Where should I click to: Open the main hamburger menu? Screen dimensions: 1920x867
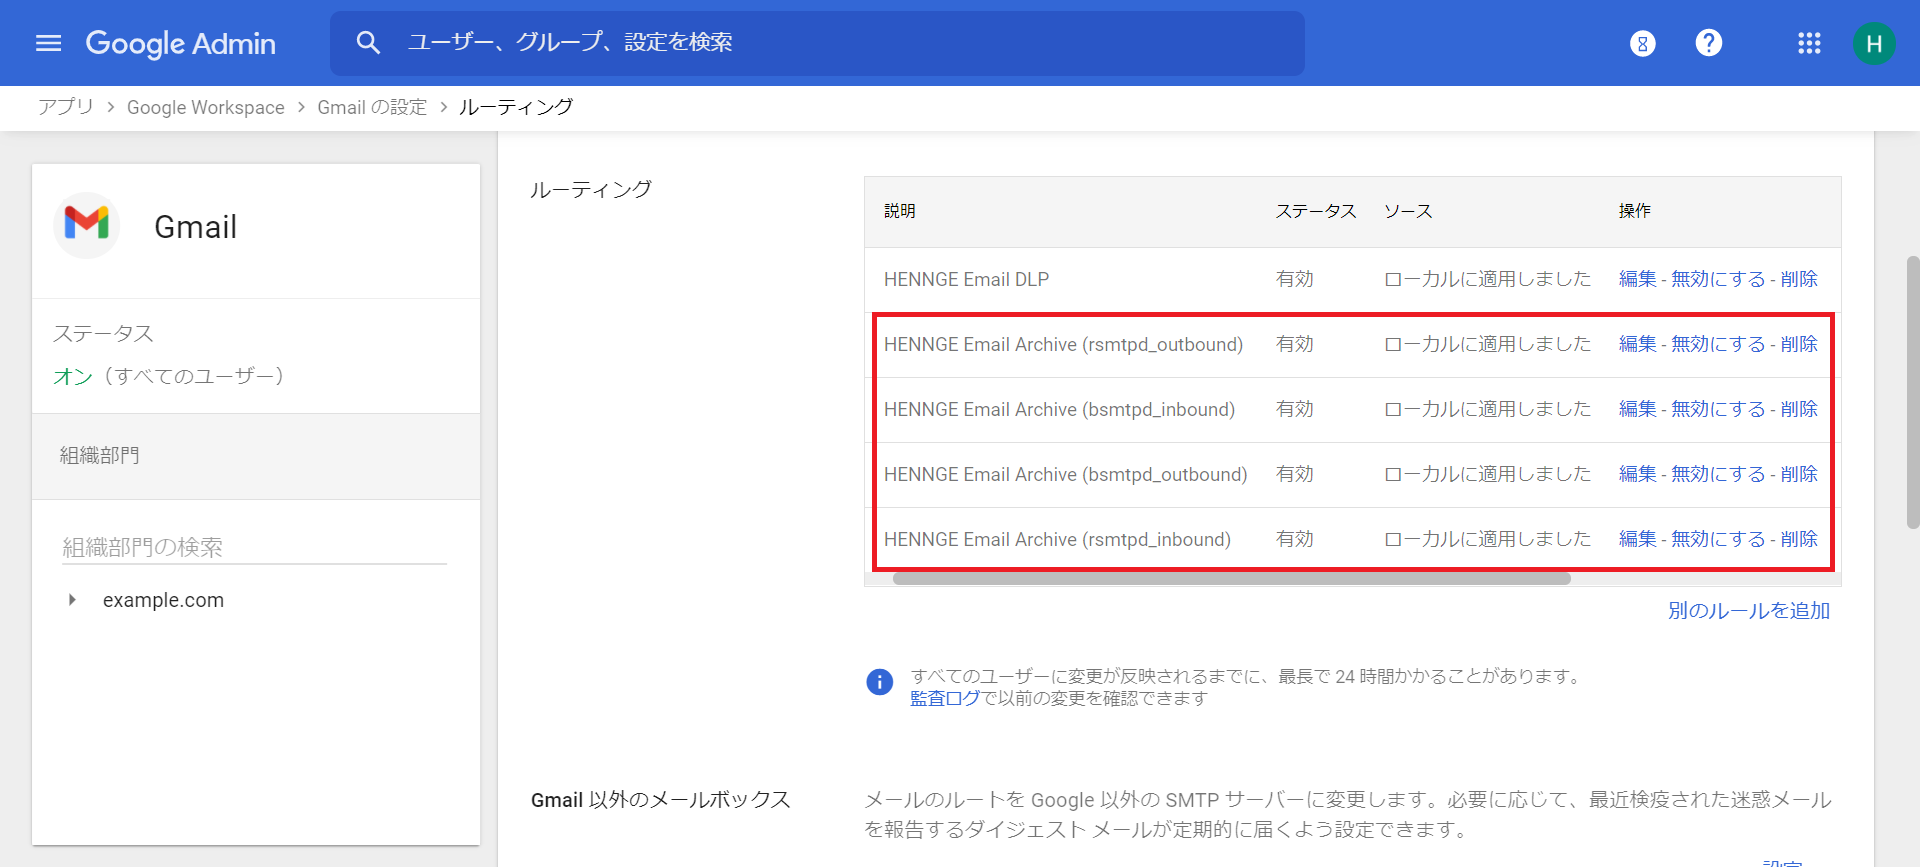[48, 43]
